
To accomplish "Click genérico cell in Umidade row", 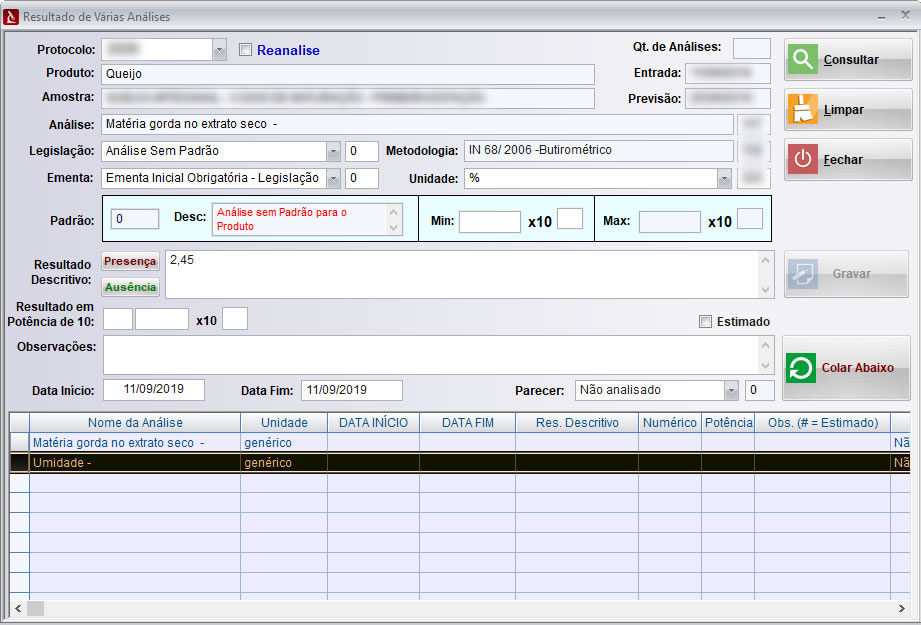I will pos(284,463).
